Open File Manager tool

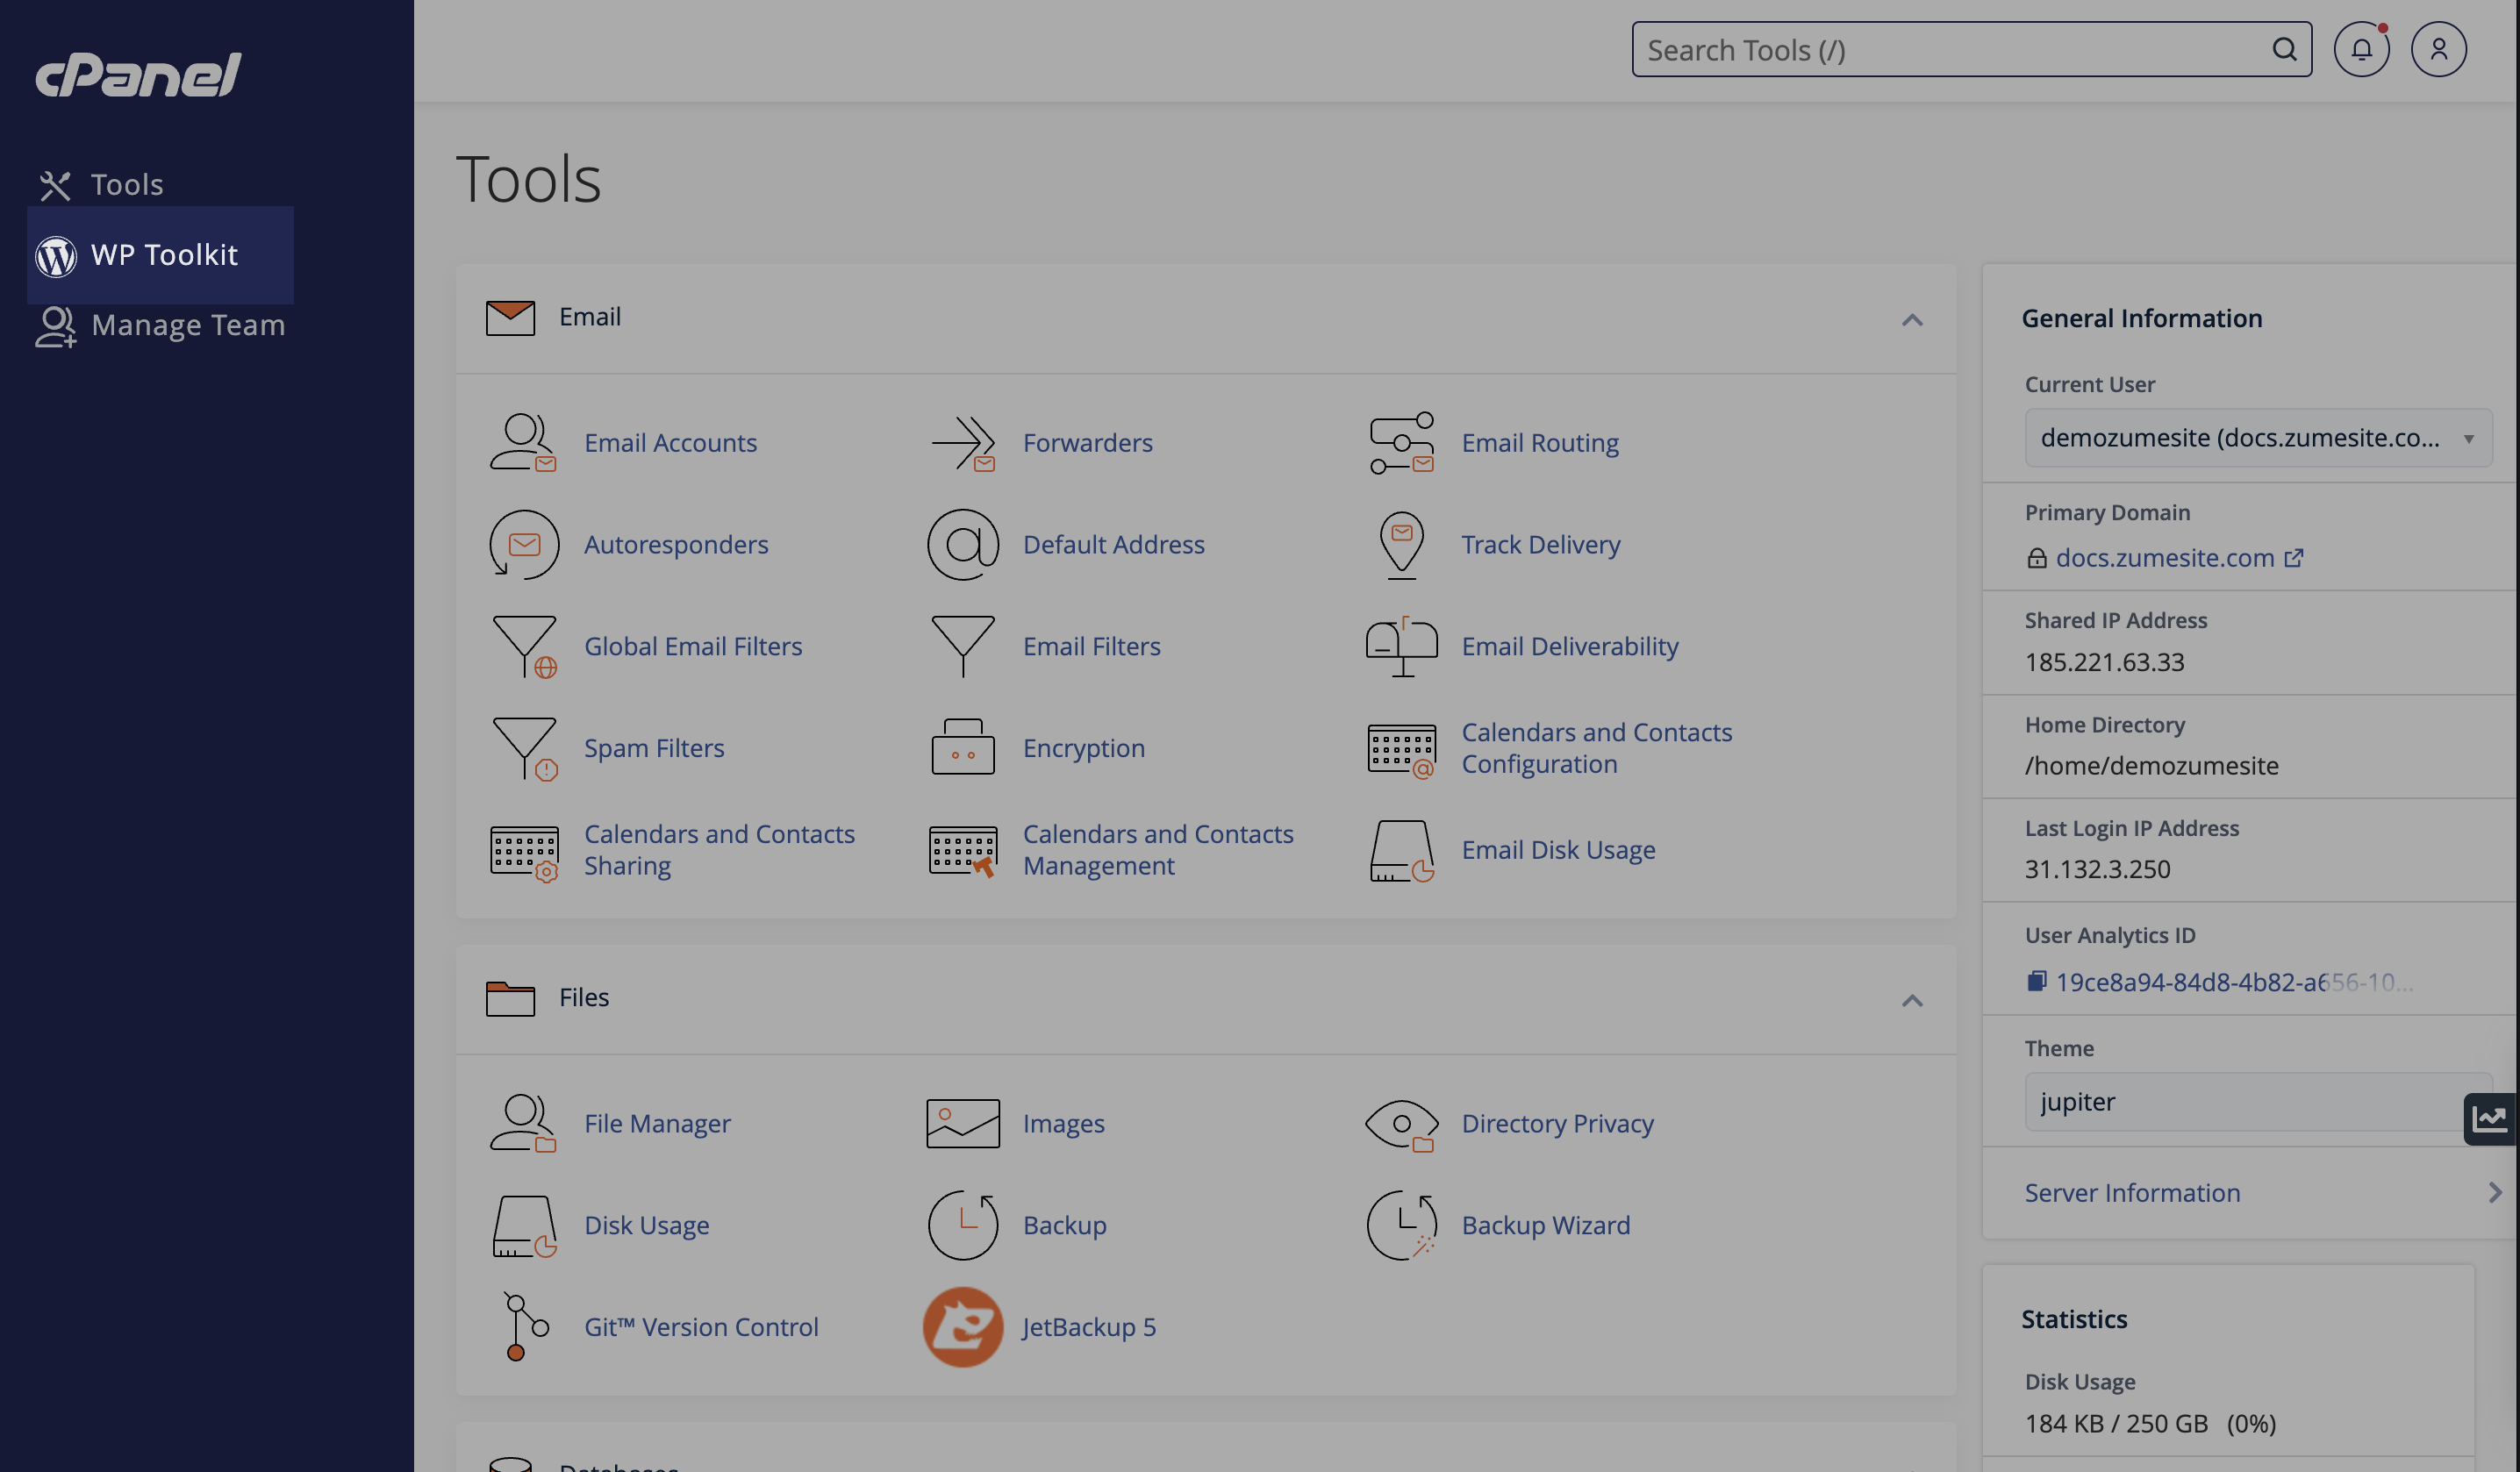657,1121
